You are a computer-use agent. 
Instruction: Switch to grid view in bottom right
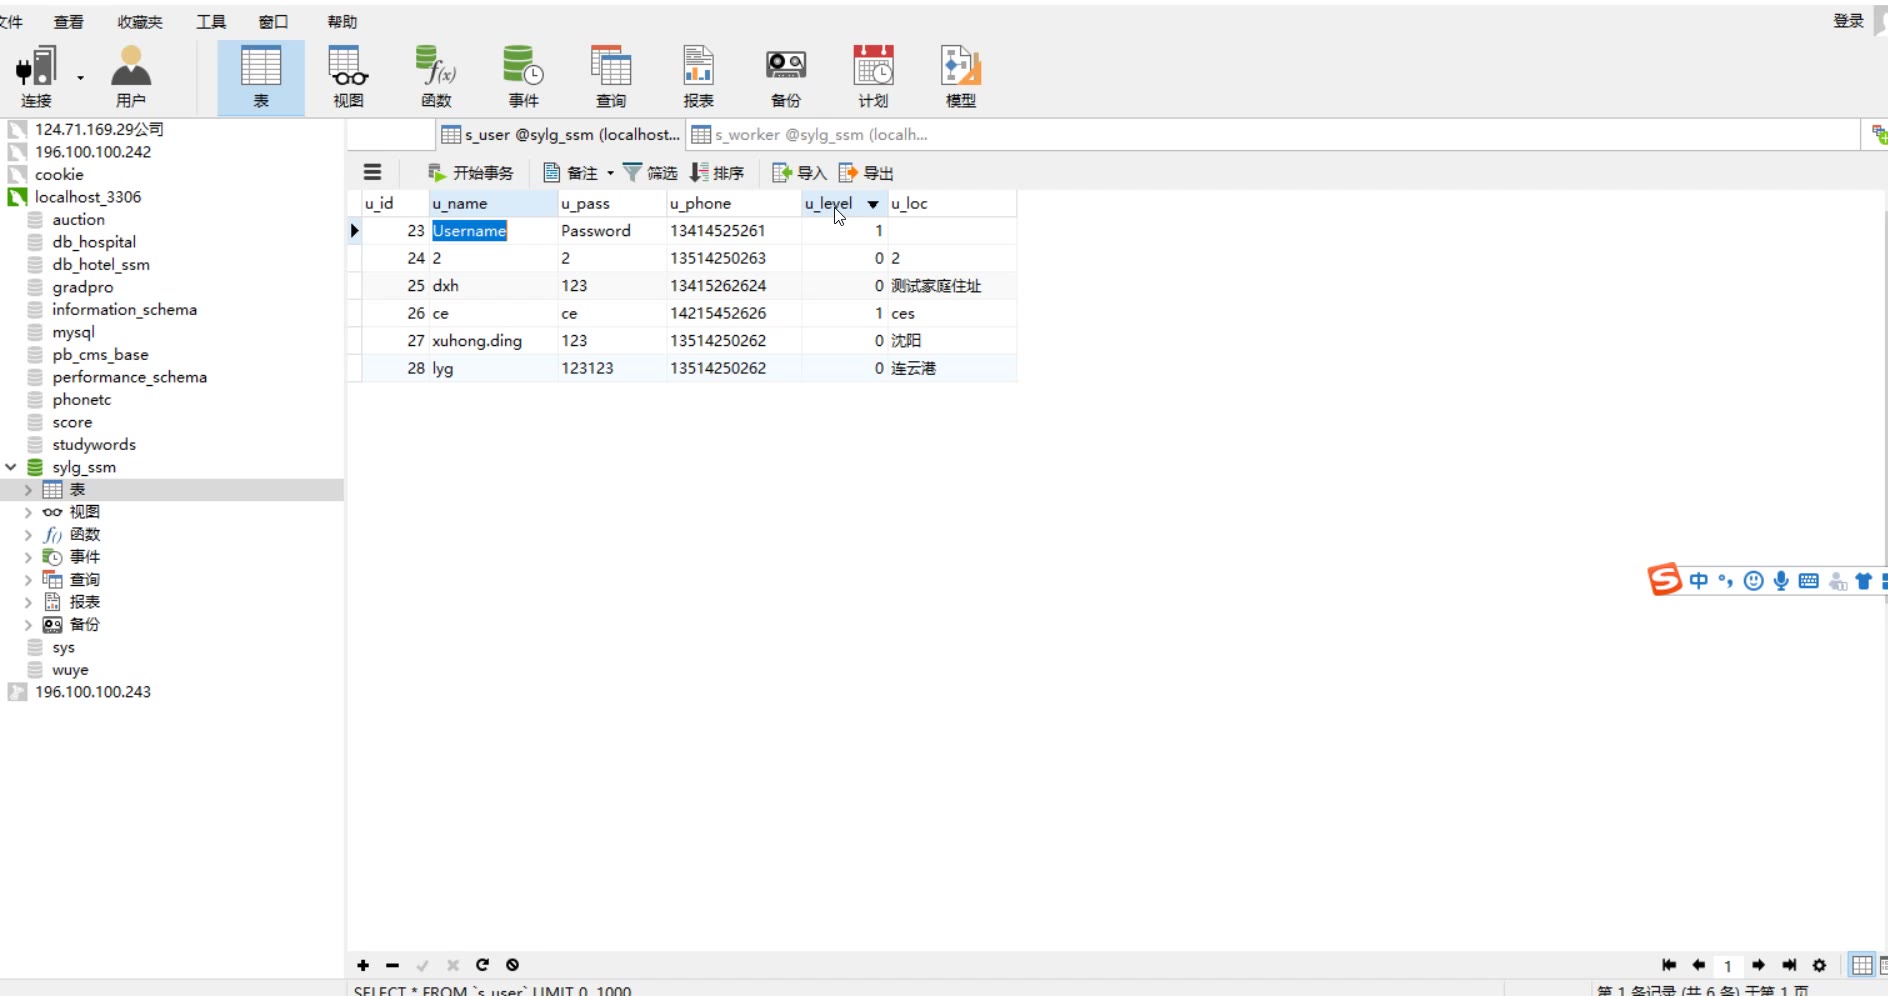[x=1861, y=965]
